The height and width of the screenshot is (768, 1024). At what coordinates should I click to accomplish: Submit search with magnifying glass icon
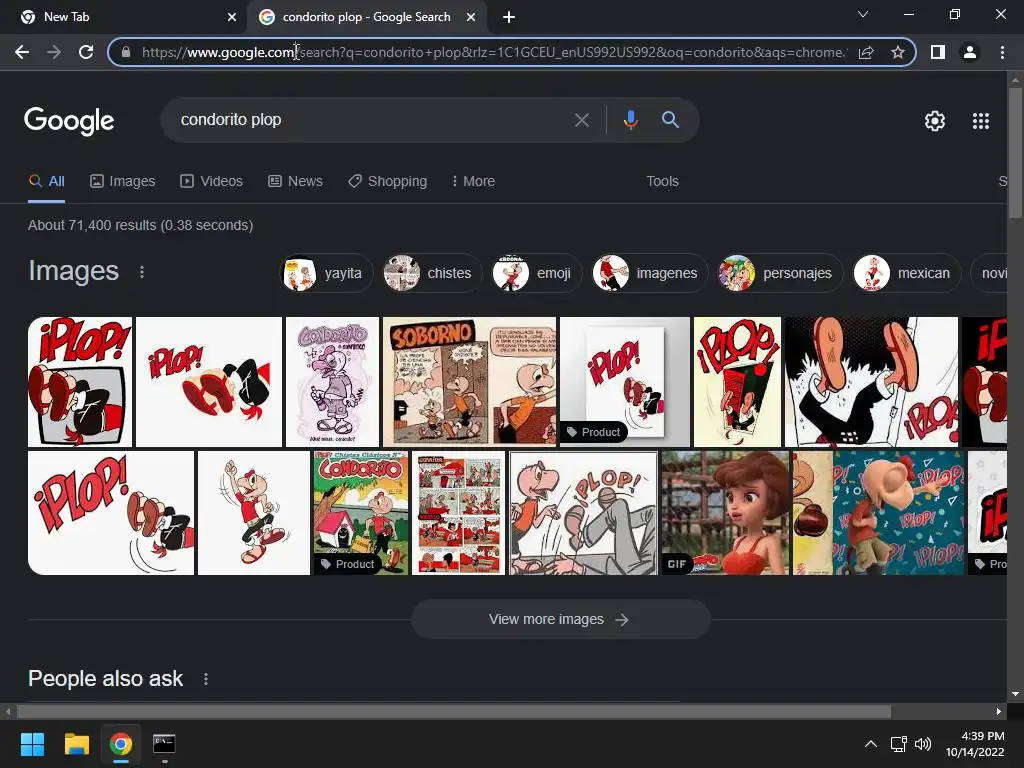[670, 120]
